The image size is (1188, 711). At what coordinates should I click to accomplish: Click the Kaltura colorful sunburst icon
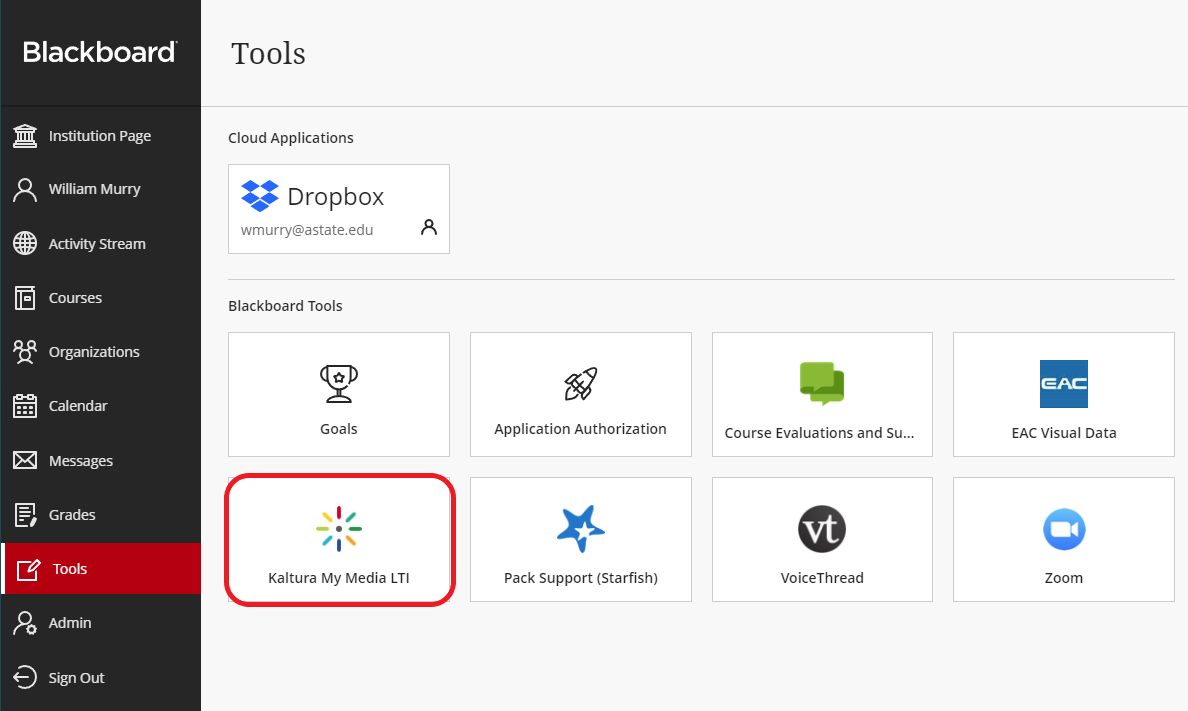[x=339, y=528]
